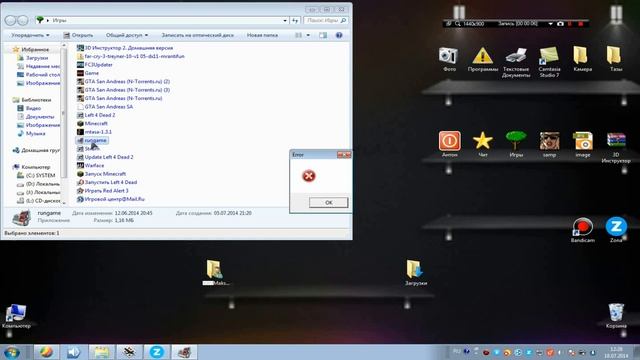The height and width of the screenshot is (360, 640).
Task: Click the Explorer search field
Action: coord(325,20)
